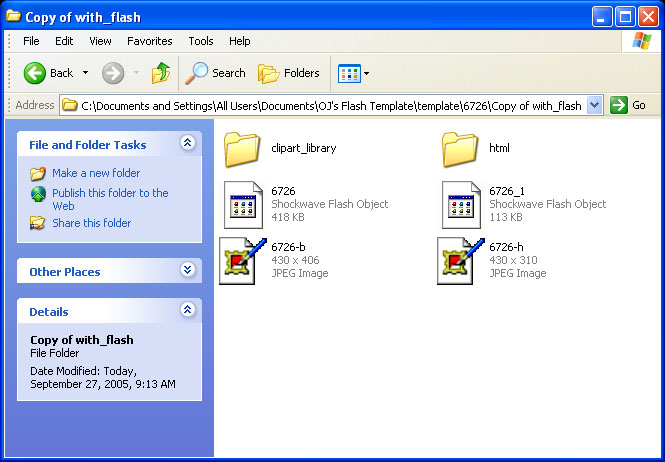Viewport: 665px width, 462px height.
Task: Select the 6726-h JPEG image
Action: coord(462,260)
